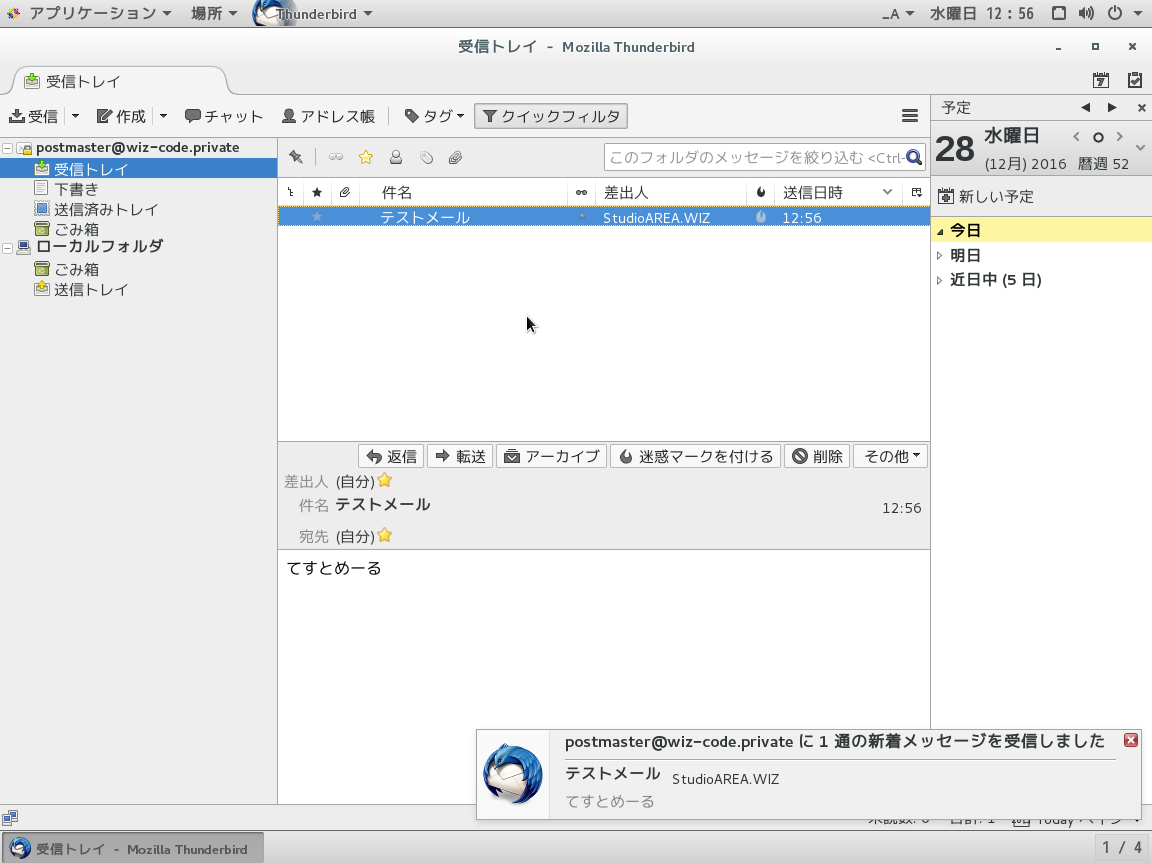Sort by the attachment column header
Screen dimensions: 1152x864
[x=345, y=192]
